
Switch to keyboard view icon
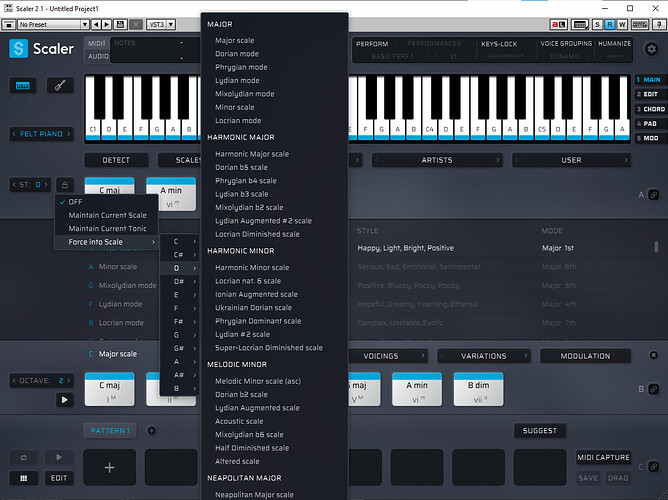click(x=23, y=86)
